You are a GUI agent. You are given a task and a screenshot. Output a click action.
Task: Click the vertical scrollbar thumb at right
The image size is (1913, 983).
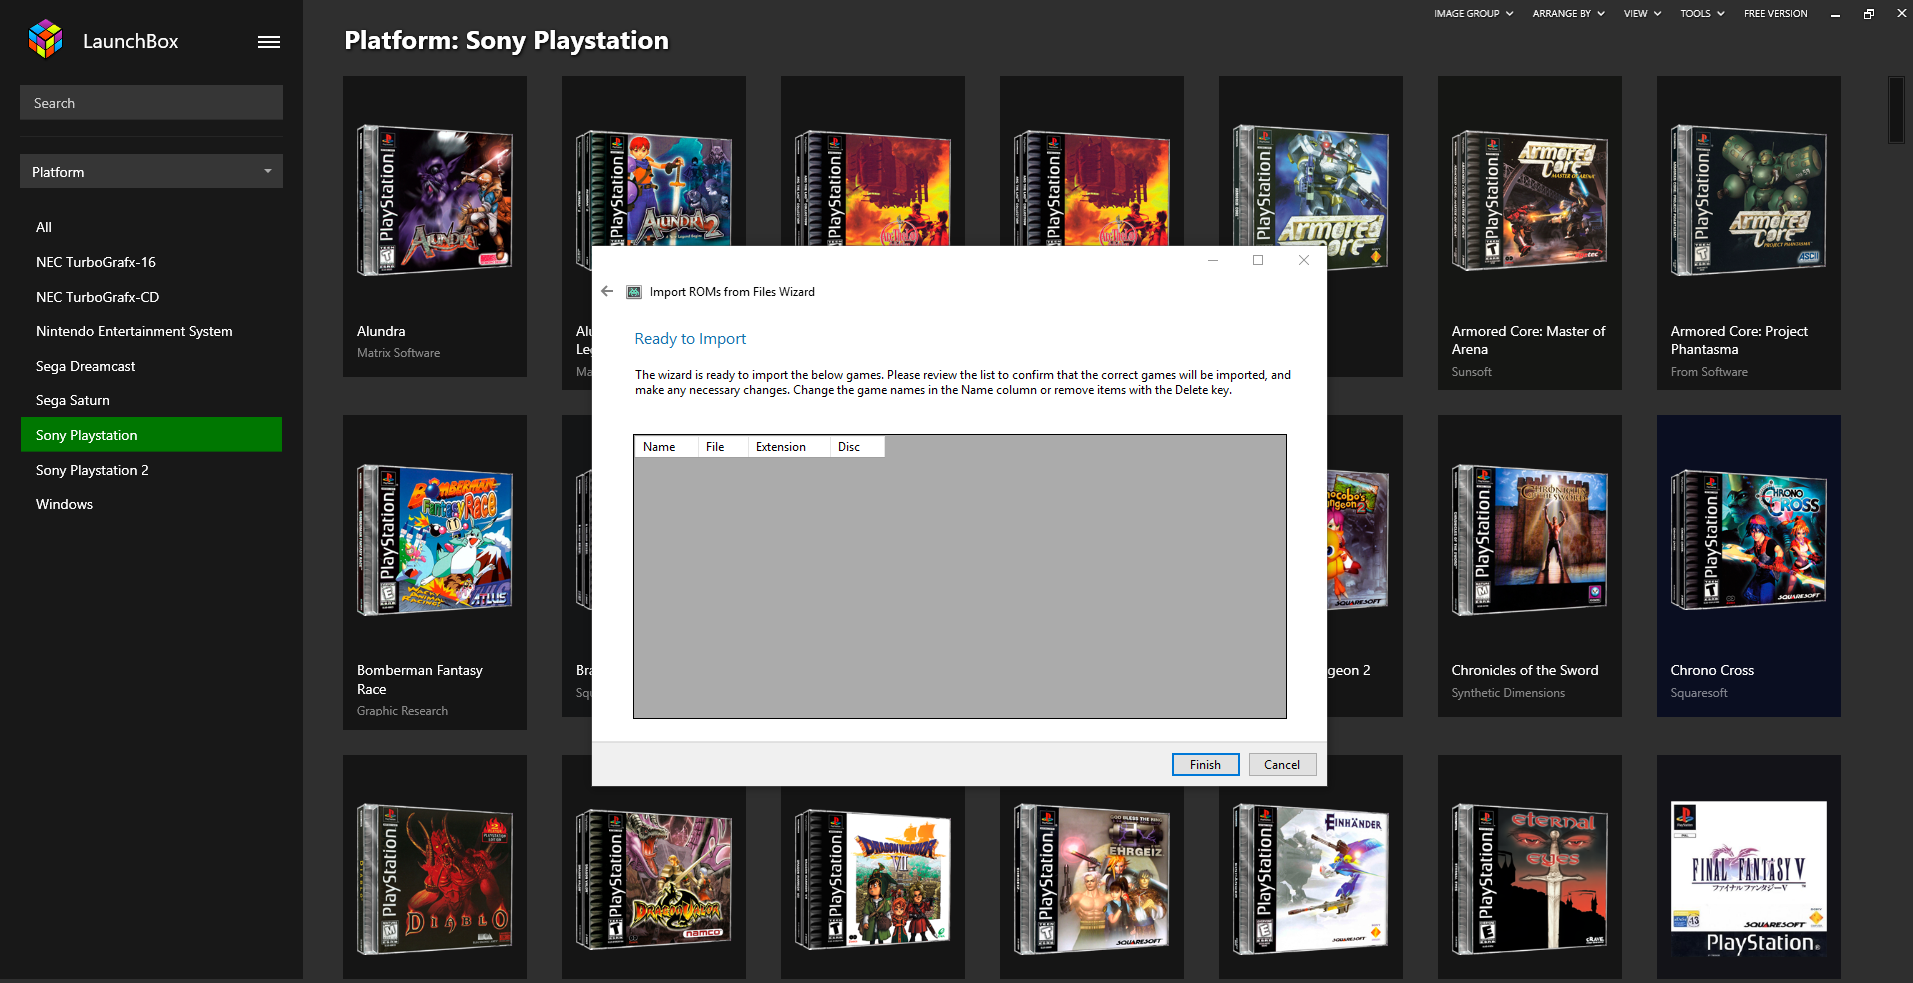pos(1897,110)
